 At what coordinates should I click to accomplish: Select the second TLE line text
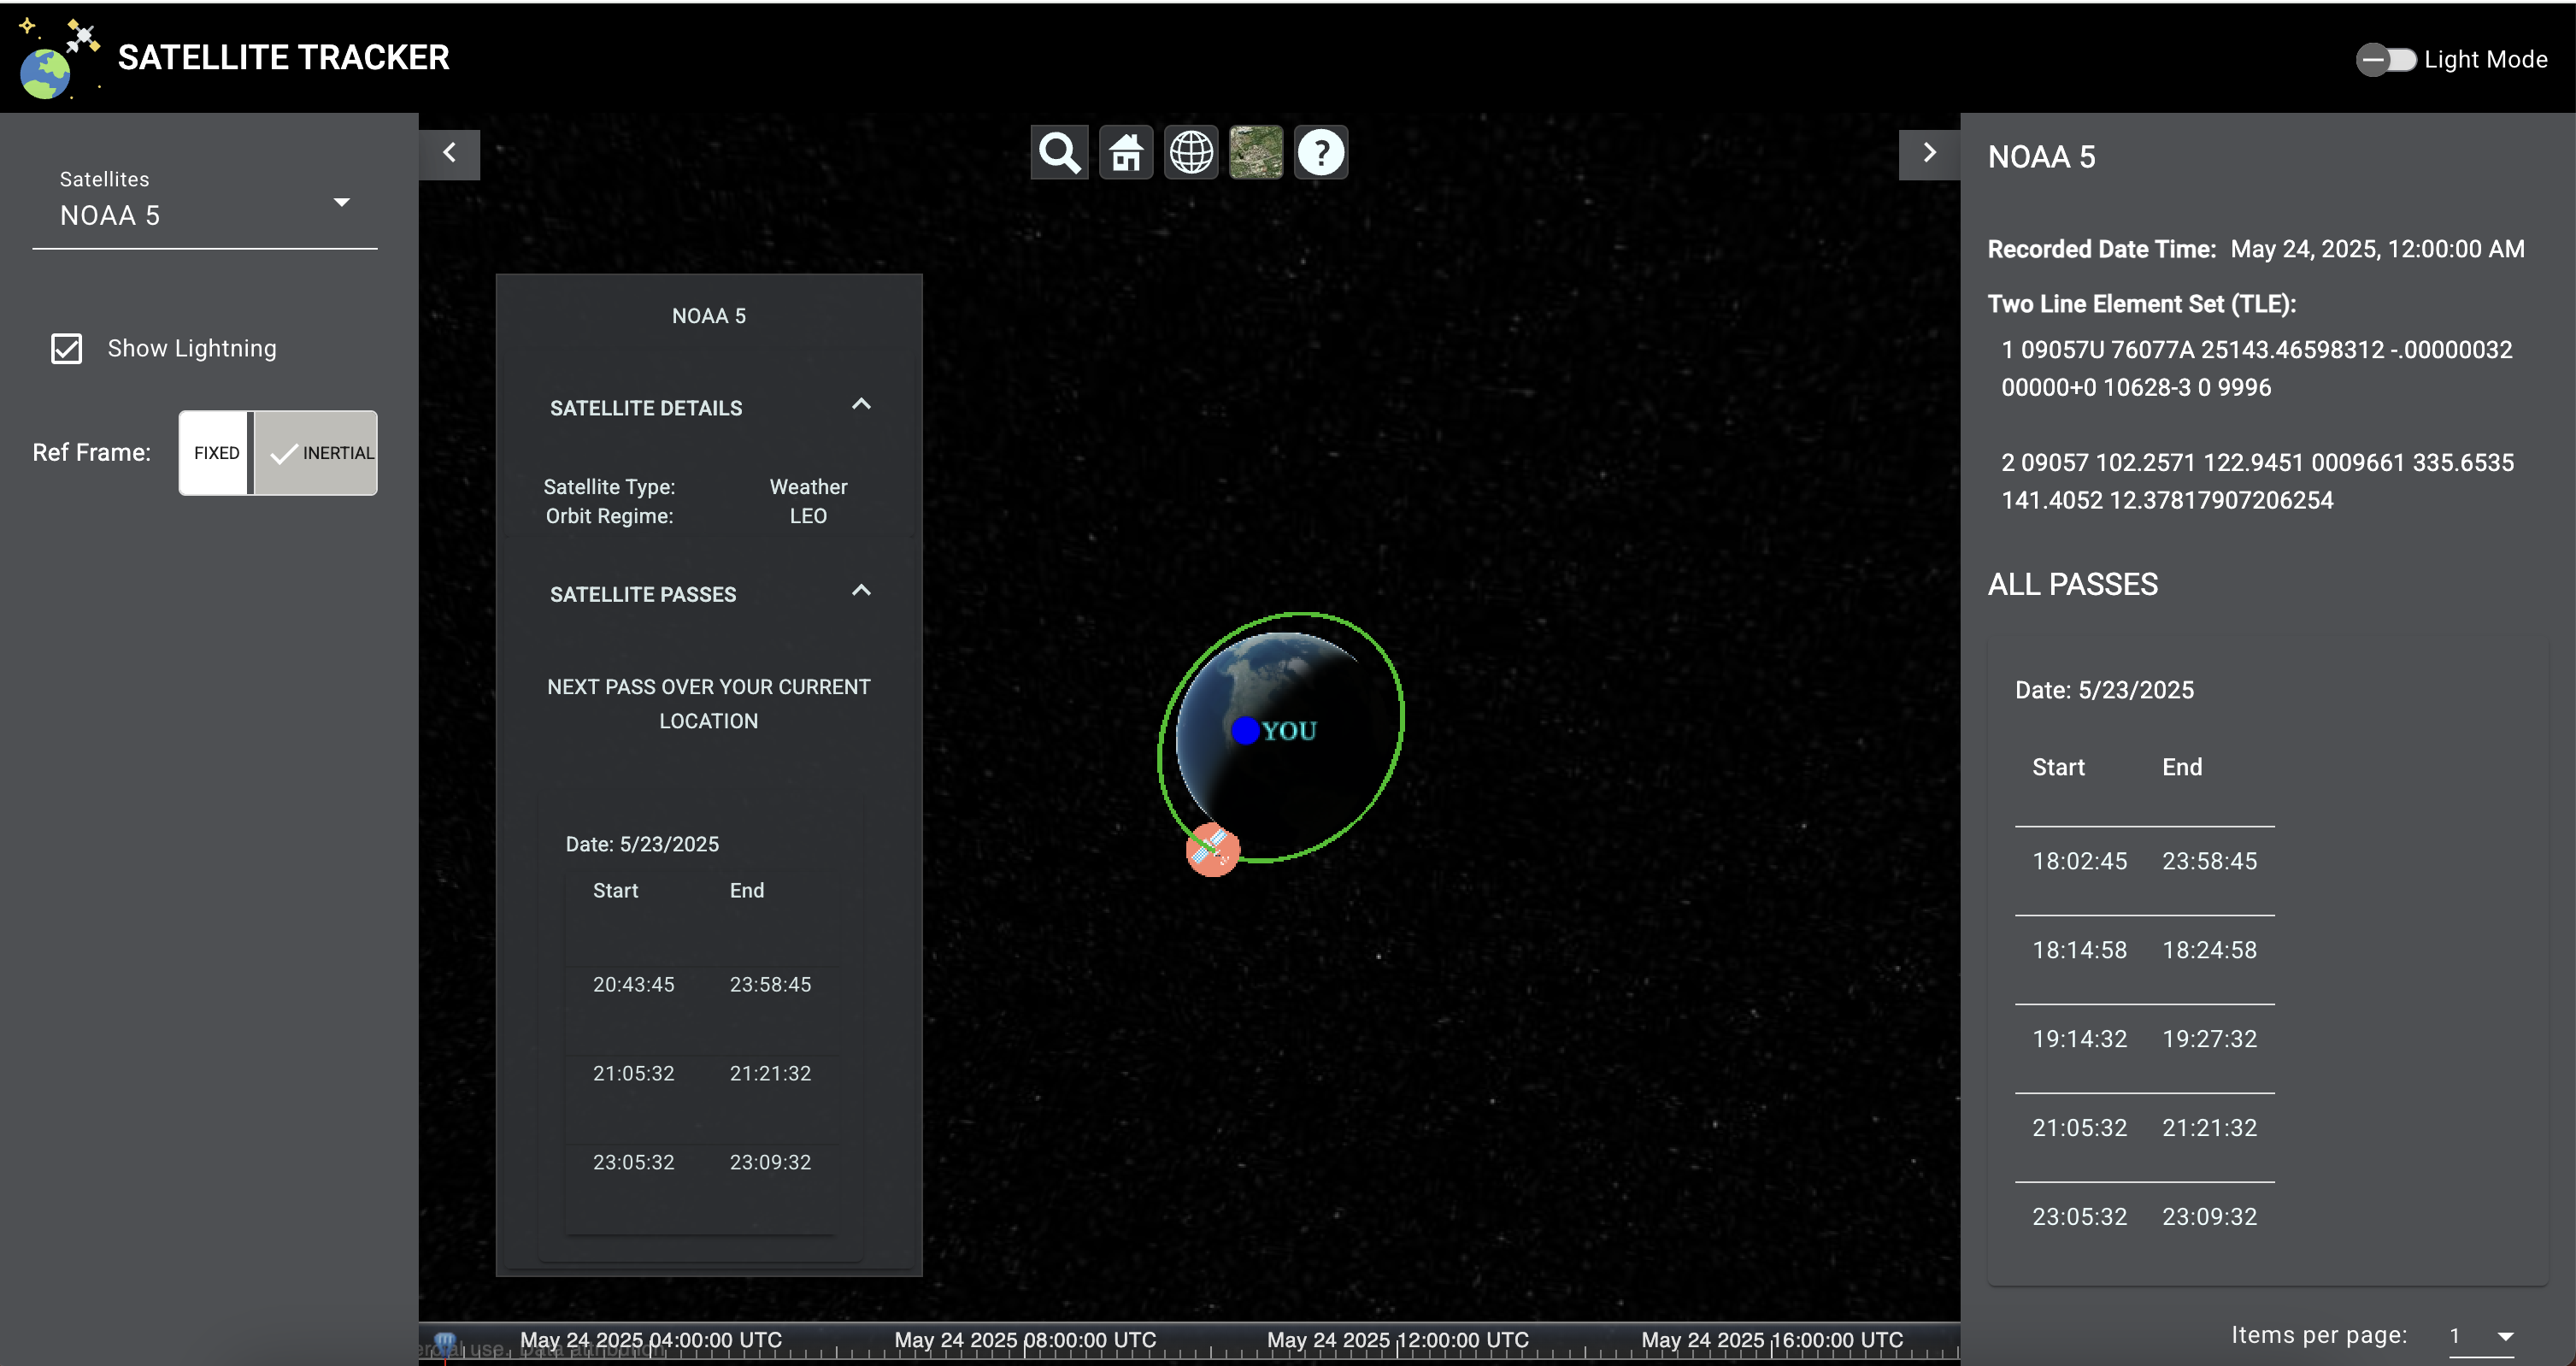2256,481
